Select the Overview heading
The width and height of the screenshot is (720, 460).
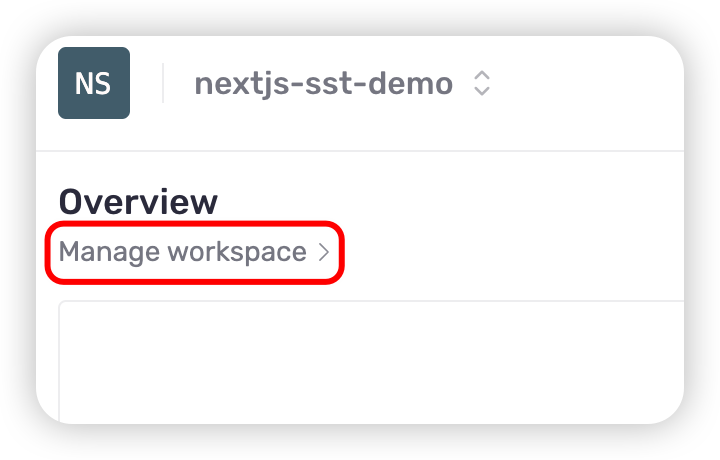tap(138, 202)
